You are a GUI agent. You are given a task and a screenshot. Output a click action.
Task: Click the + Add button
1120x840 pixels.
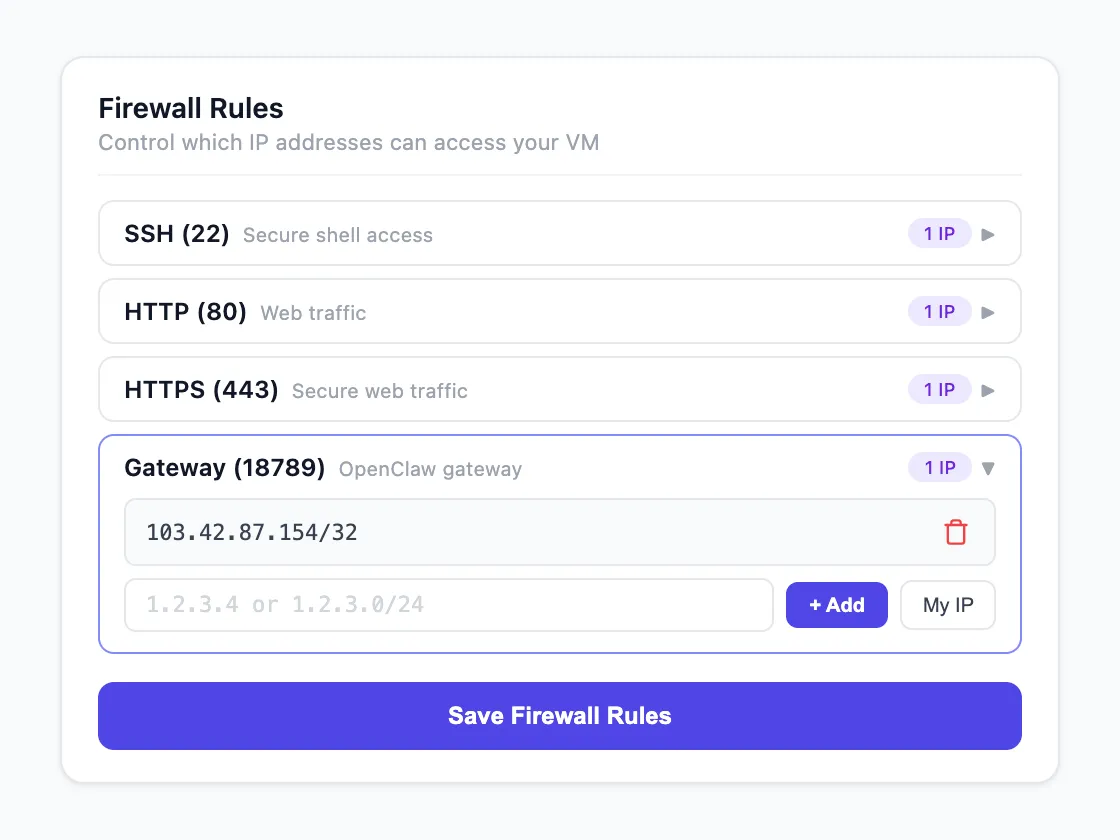pyautogui.click(x=836, y=605)
